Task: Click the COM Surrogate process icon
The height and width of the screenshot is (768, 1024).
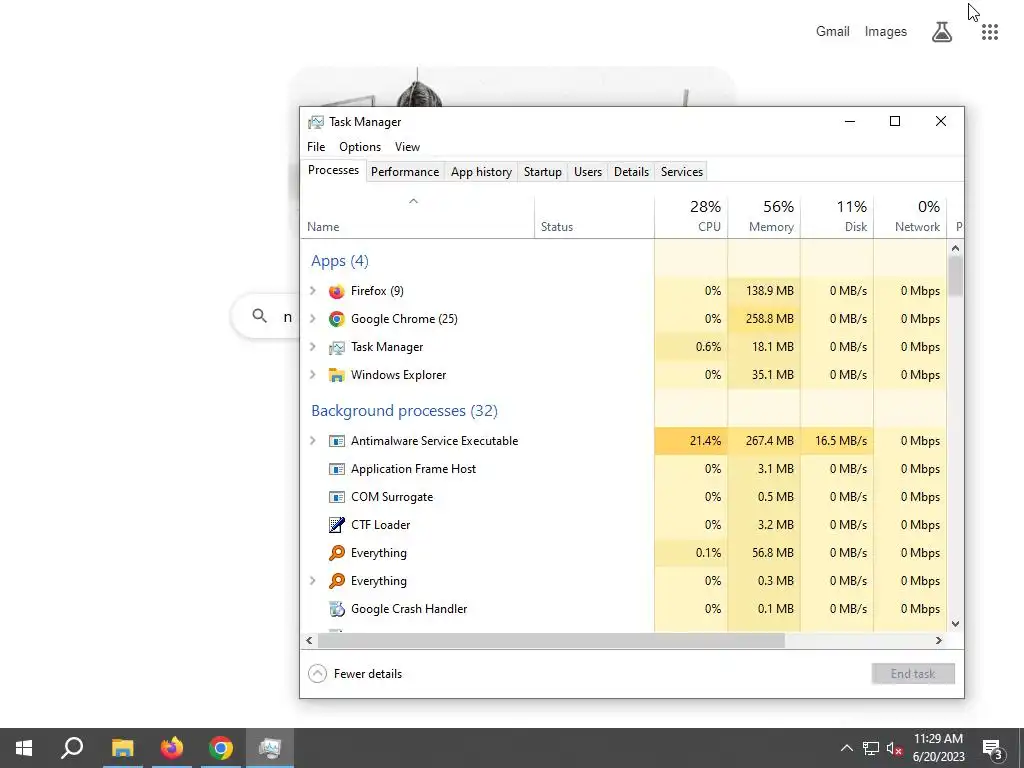Action: (x=336, y=497)
